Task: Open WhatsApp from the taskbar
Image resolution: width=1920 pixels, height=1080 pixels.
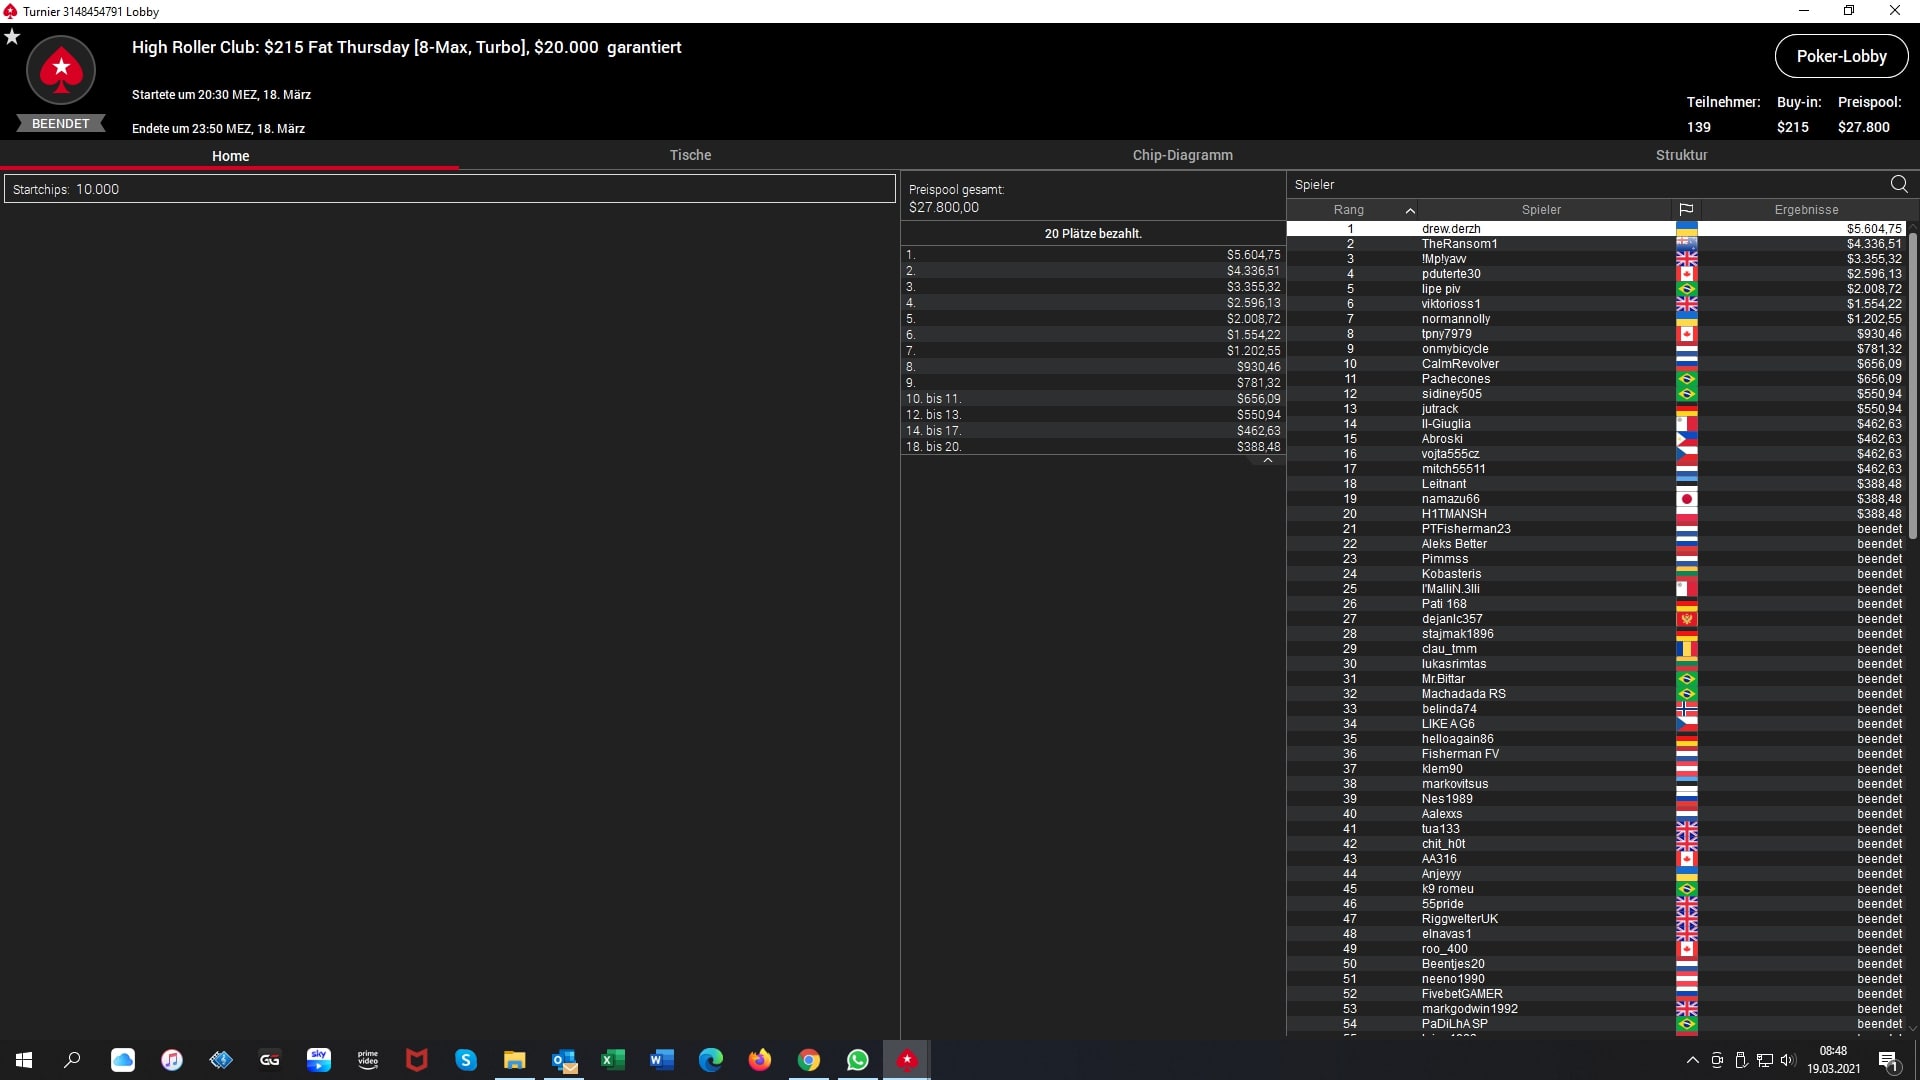Action: pos(857,1060)
